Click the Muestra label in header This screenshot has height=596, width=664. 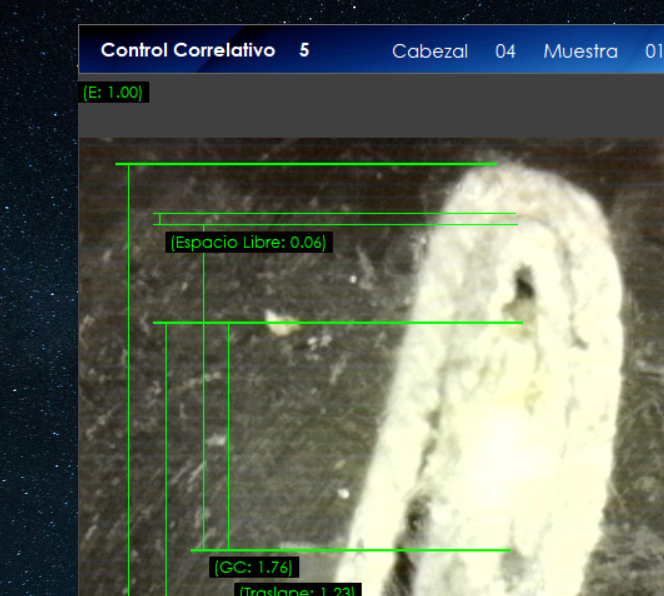[x=580, y=51]
